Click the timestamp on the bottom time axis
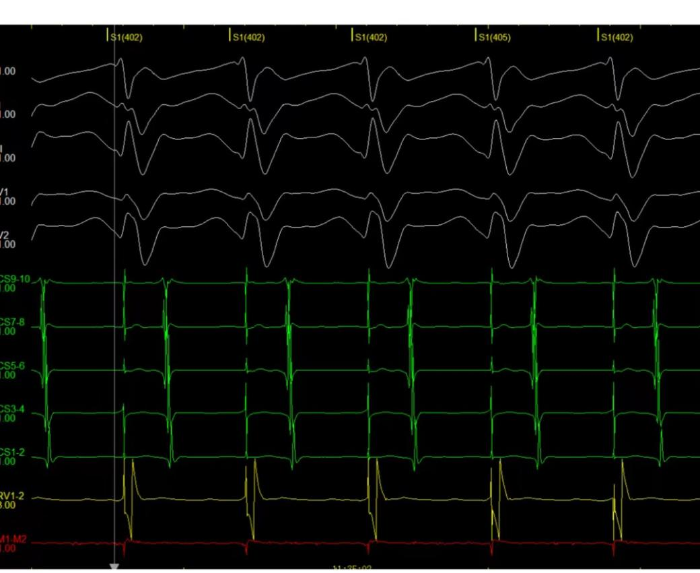This screenshot has width=700, height=573. 353,568
